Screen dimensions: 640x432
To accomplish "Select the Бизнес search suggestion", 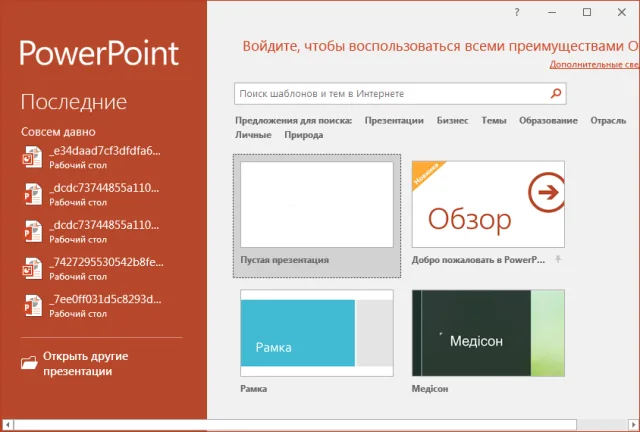I will 452,120.
